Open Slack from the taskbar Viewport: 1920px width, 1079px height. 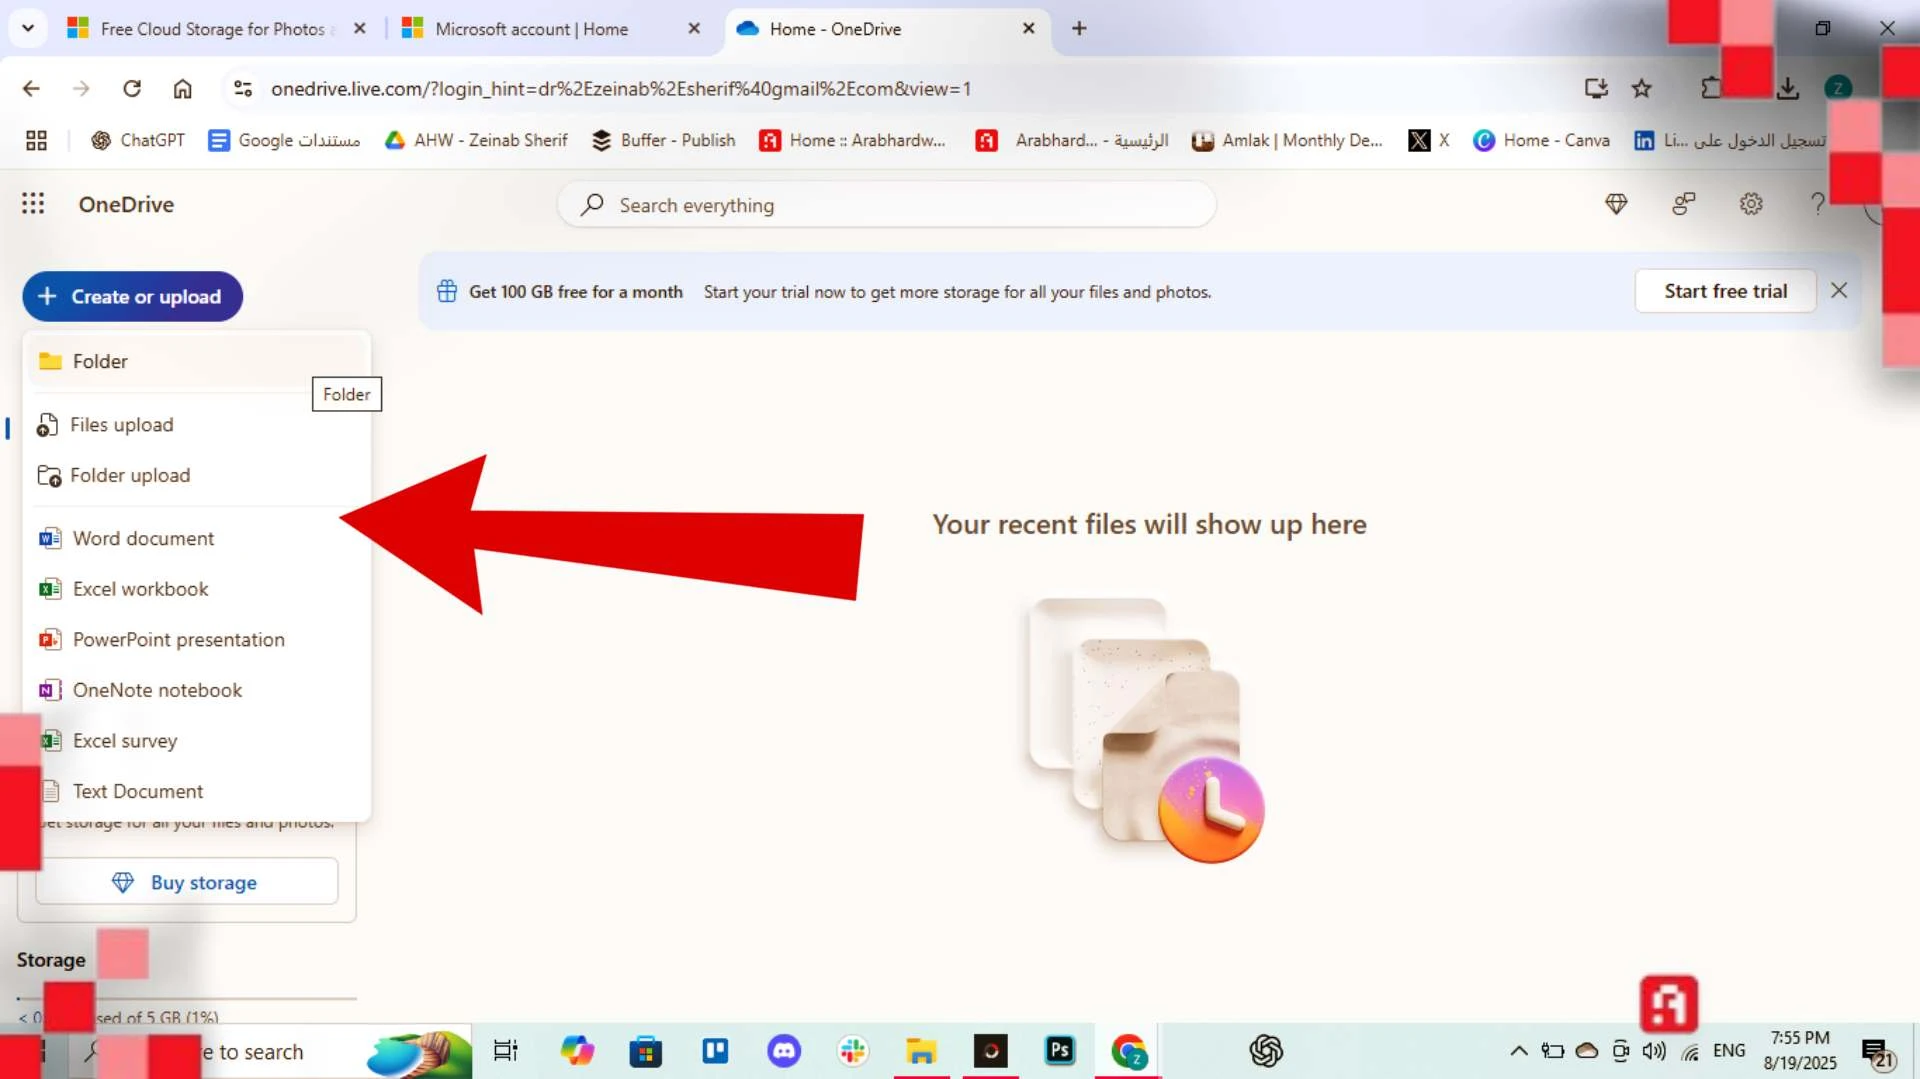(x=853, y=1051)
